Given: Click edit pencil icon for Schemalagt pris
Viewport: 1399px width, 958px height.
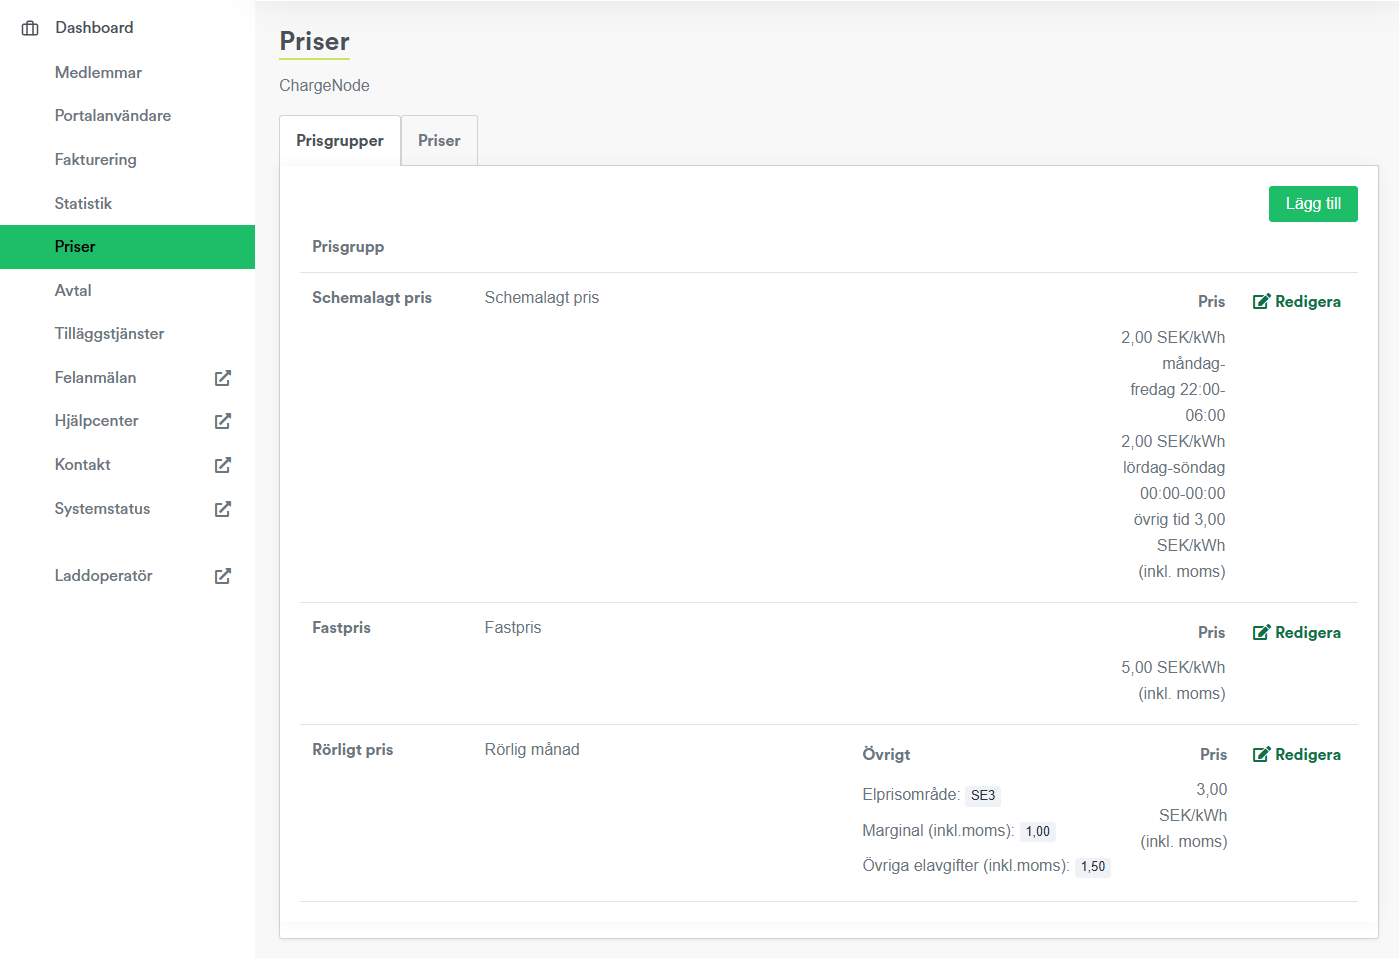Looking at the screenshot, I should tap(1261, 302).
